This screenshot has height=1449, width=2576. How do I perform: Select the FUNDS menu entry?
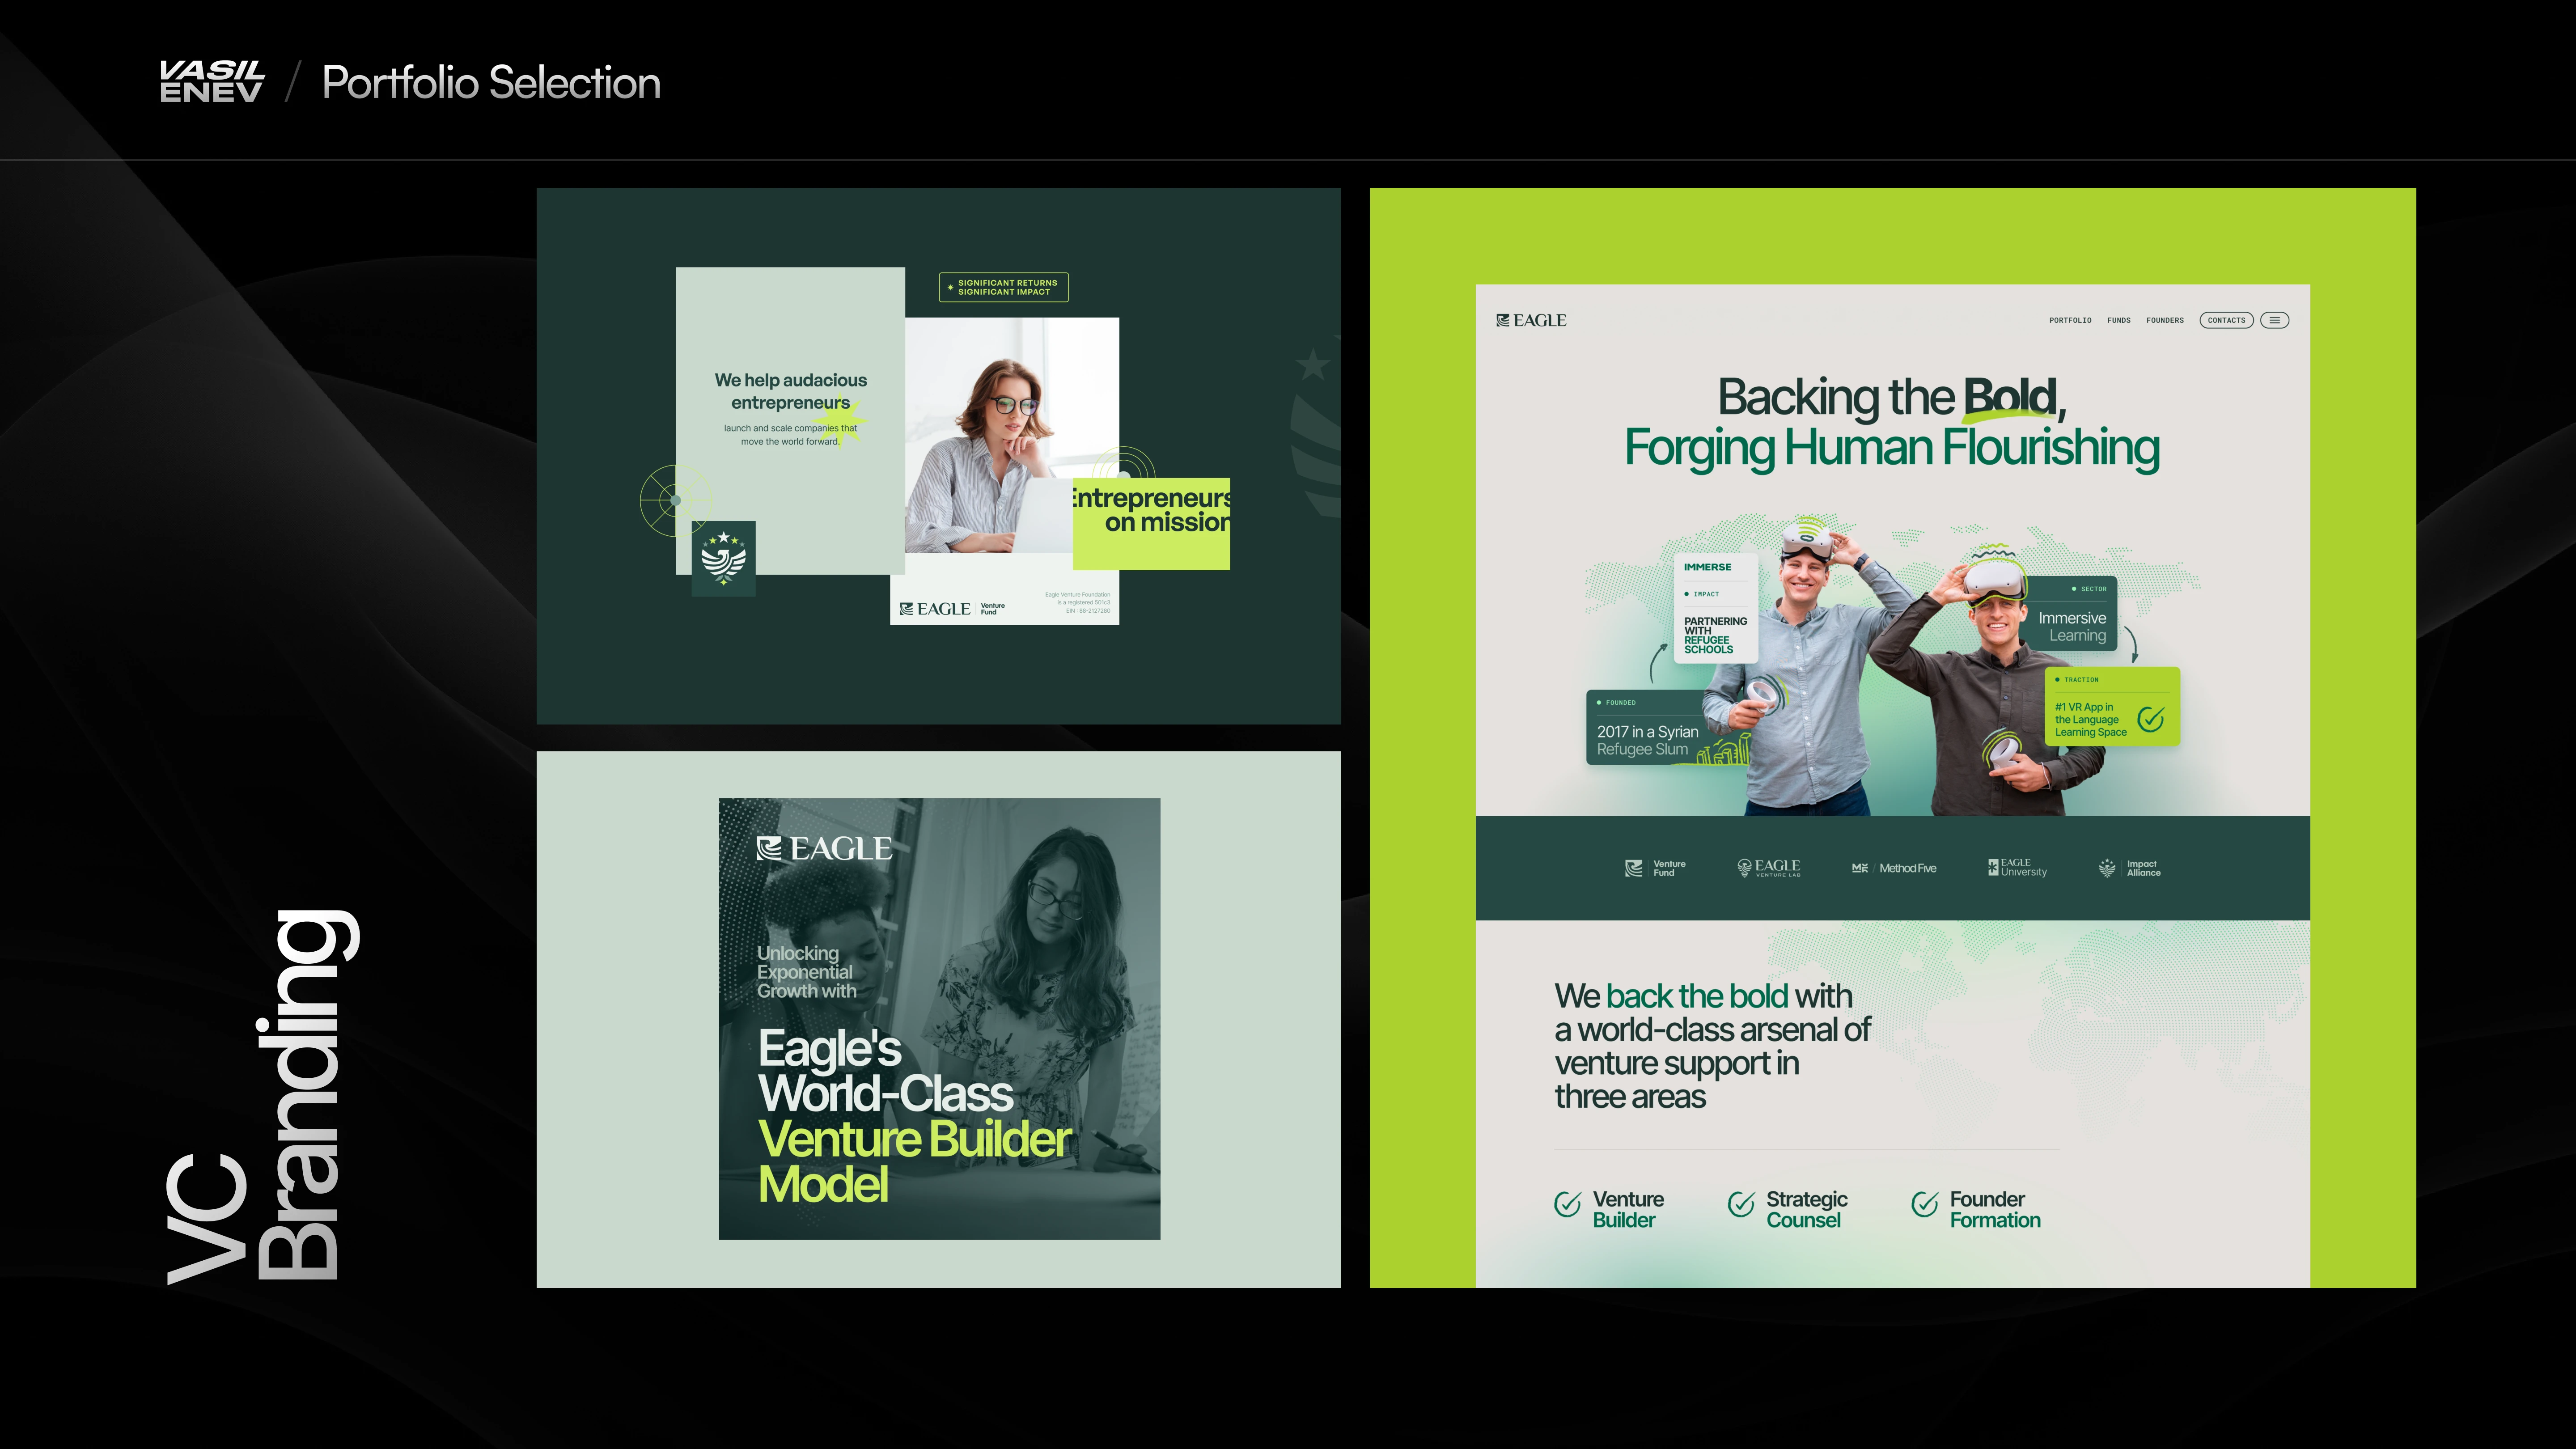(x=2119, y=320)
